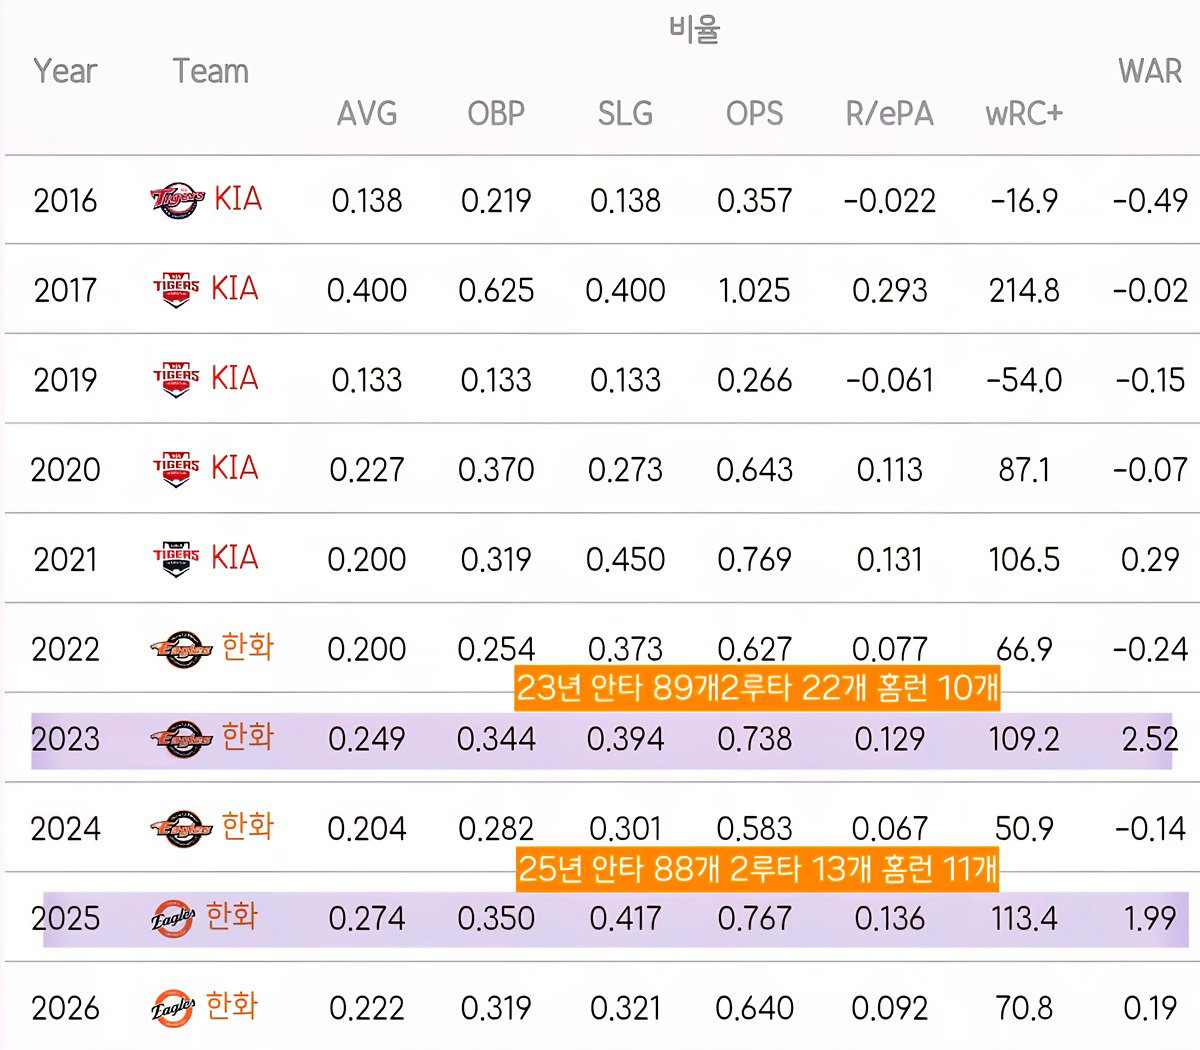1200x1050 pixels.
Task: Click the 2.52 WAR value for 2023
Action: click(1150, 739)
